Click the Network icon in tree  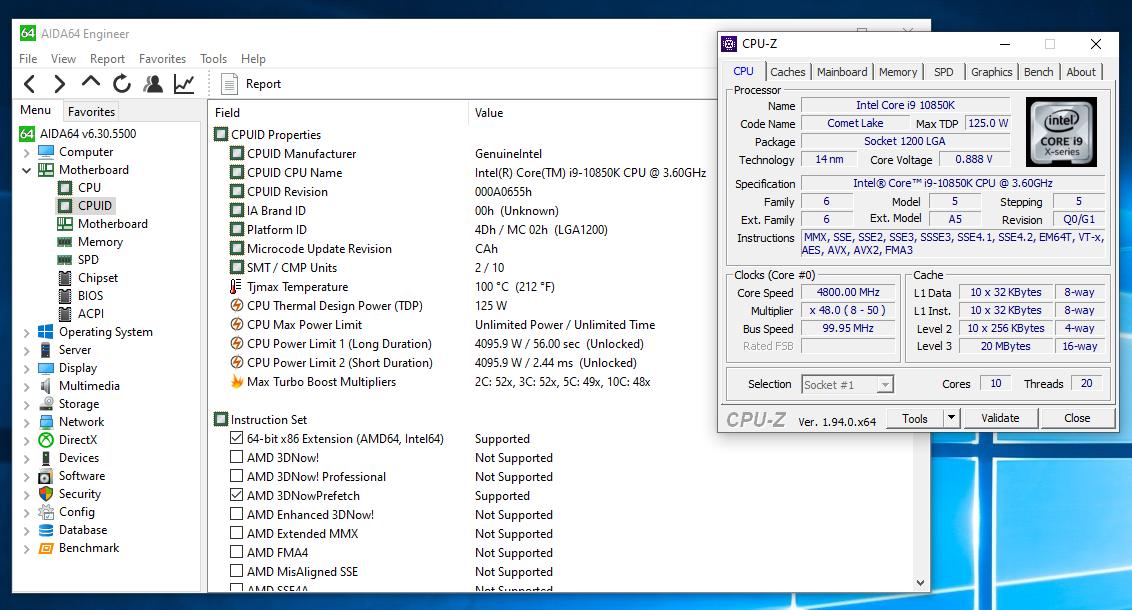45,422
